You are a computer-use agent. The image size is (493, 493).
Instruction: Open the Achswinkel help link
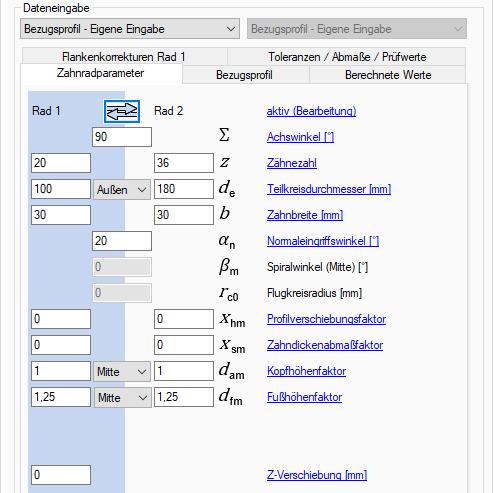point(300,137)
